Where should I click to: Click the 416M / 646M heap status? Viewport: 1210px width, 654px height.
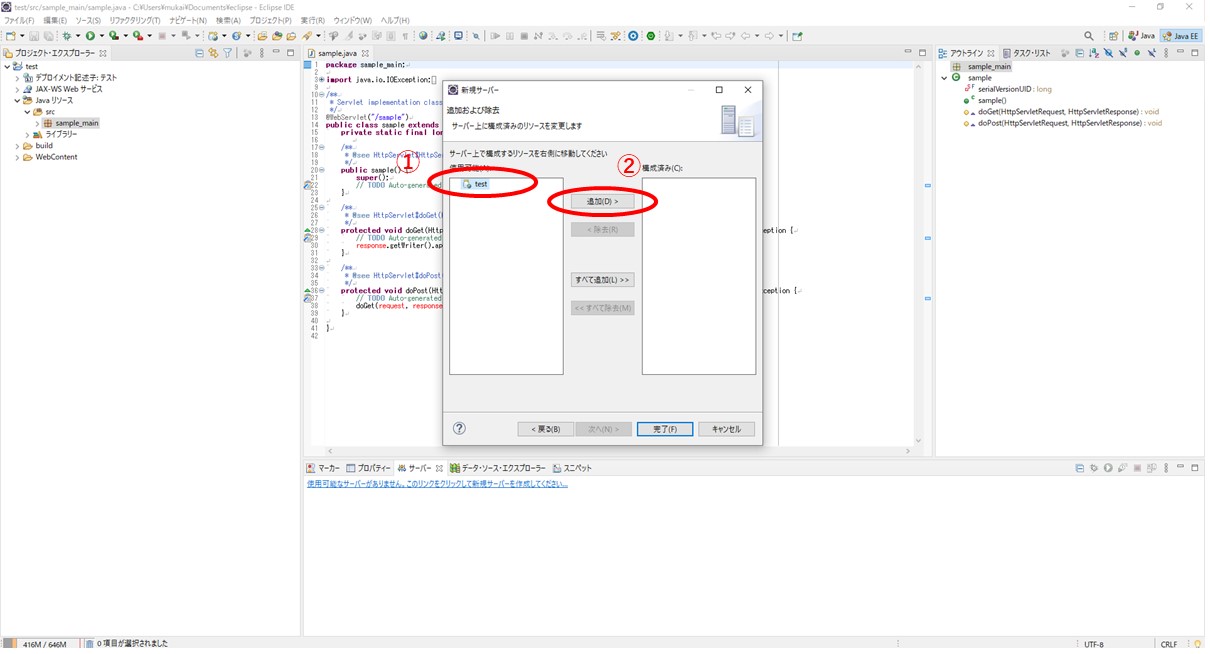[x=43, y=644]
